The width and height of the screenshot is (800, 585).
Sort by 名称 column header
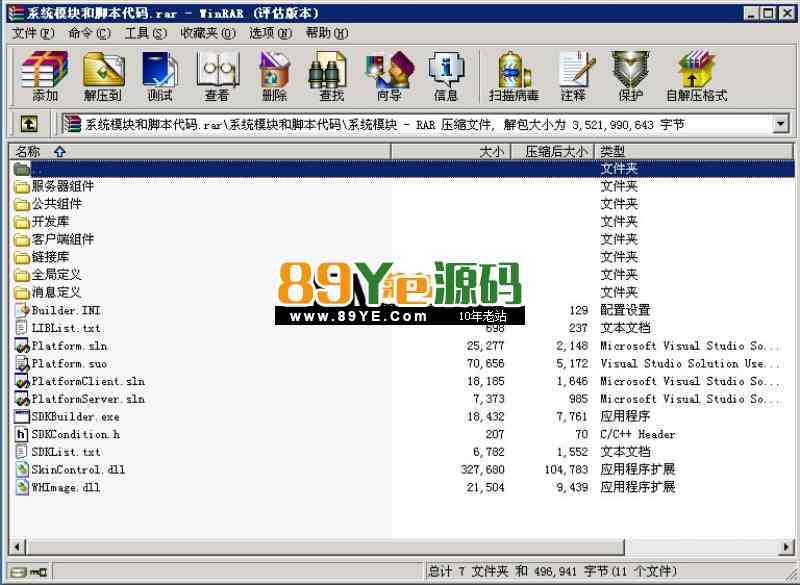coord(199,151)
